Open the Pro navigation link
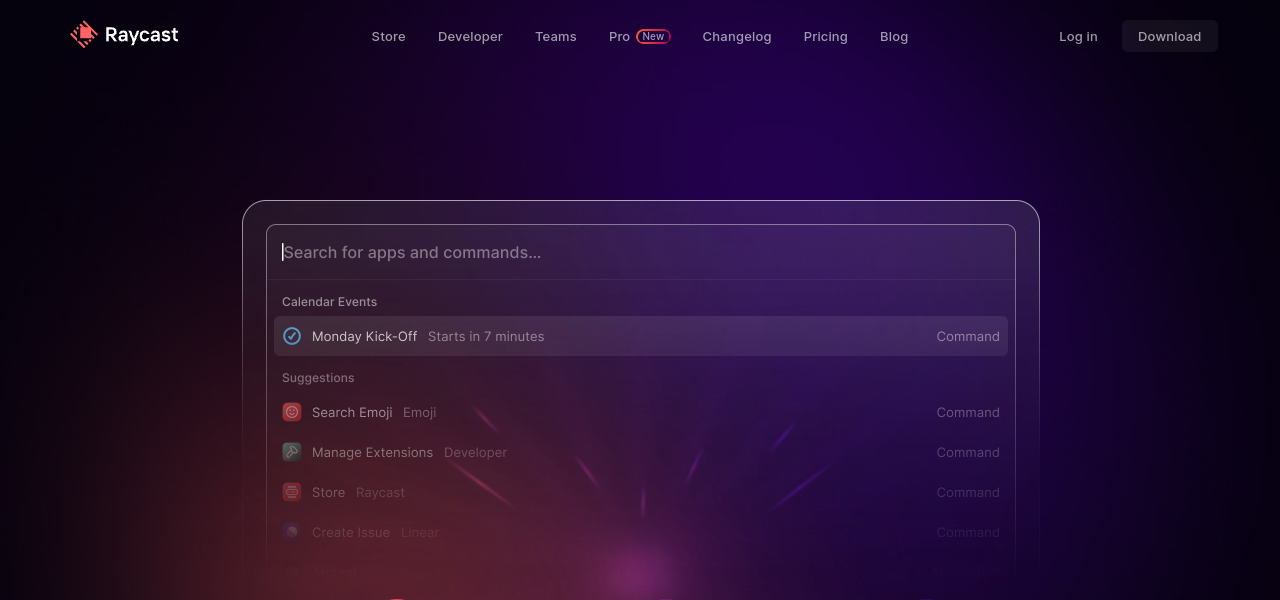Screen dimensions: 1280x600 coord(619,37)
